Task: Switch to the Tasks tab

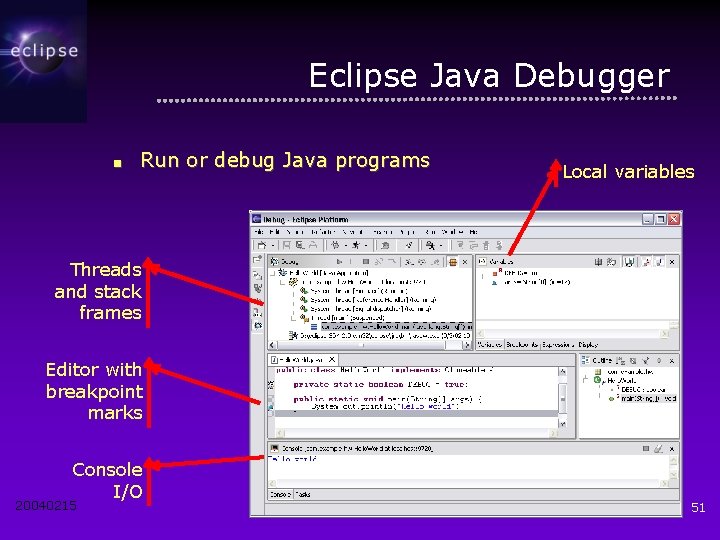Action: pos(303,495)
